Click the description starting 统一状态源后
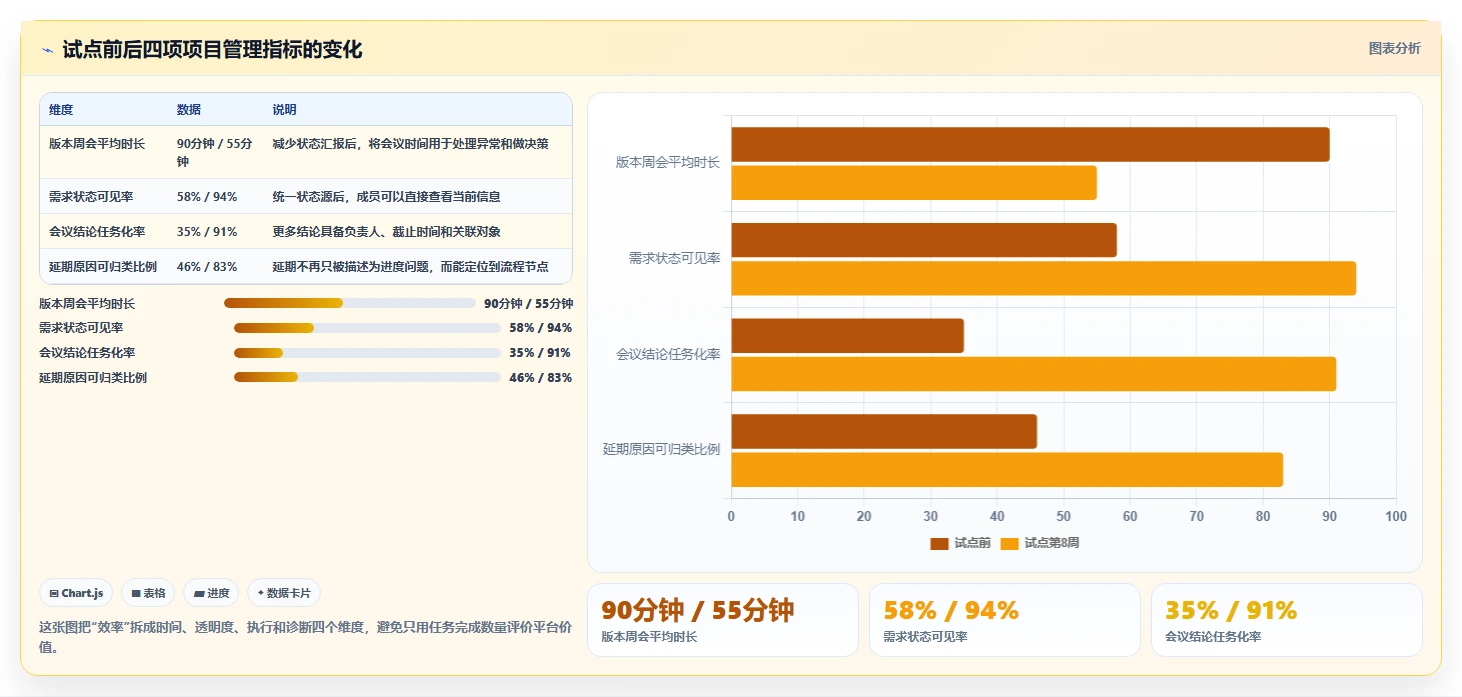This screenshot has height=697, width=1462. 386,197
